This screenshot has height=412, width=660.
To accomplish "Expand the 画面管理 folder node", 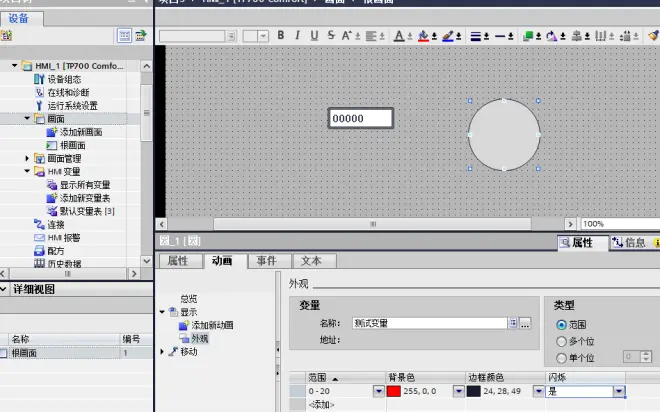I will [27, 158].
